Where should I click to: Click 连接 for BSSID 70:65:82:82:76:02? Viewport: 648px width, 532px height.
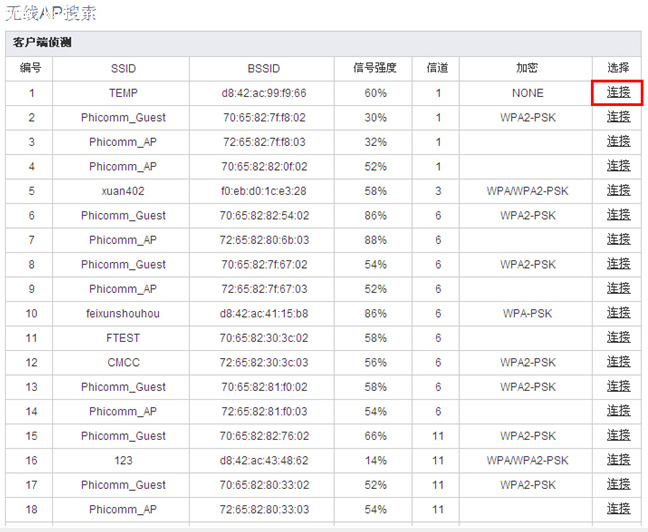click(618, 436)
